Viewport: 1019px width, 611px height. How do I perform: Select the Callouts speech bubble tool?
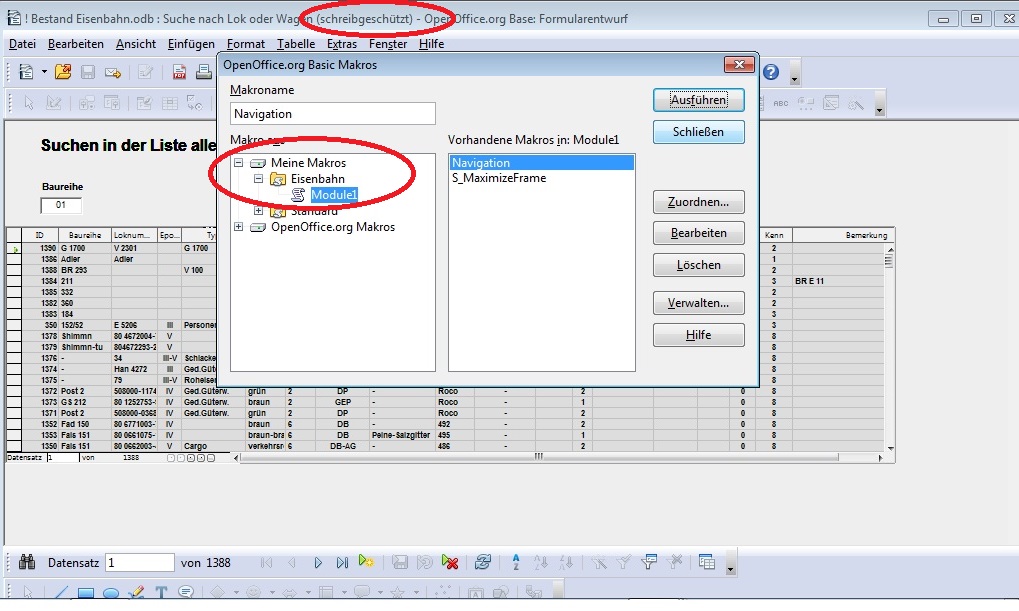pos(186,592)
